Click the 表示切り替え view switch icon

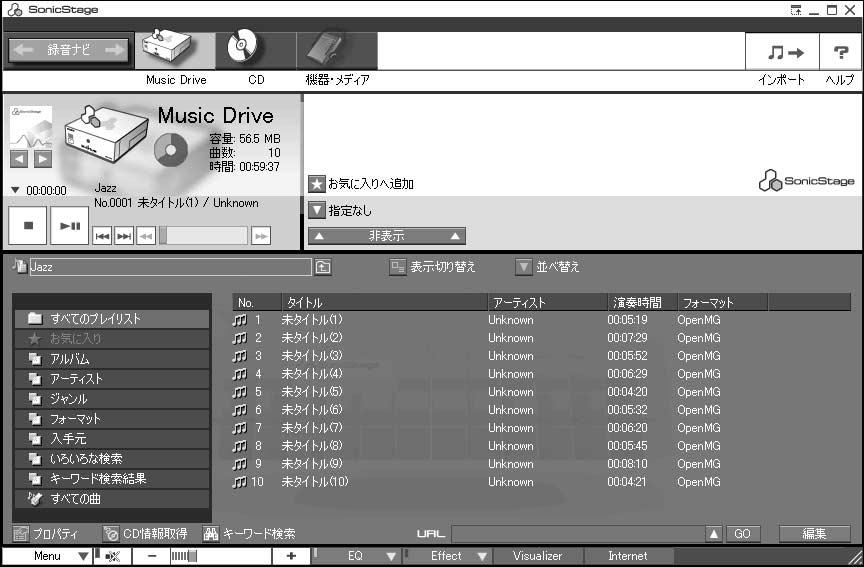click(397, 267)
